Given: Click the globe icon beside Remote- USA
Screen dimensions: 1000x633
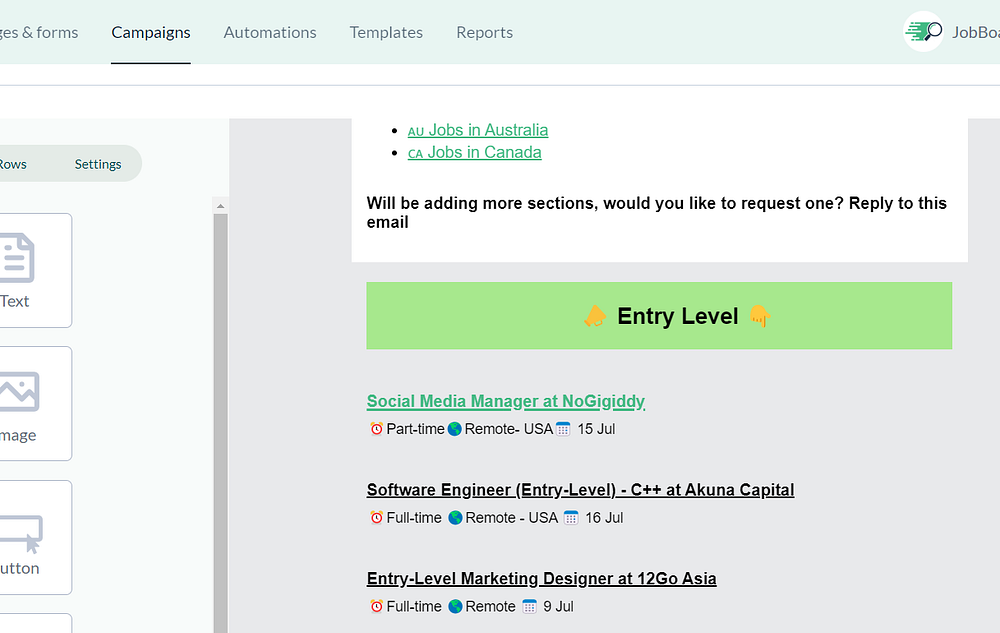Looking at the screenshot, I should tap(455, 429).
